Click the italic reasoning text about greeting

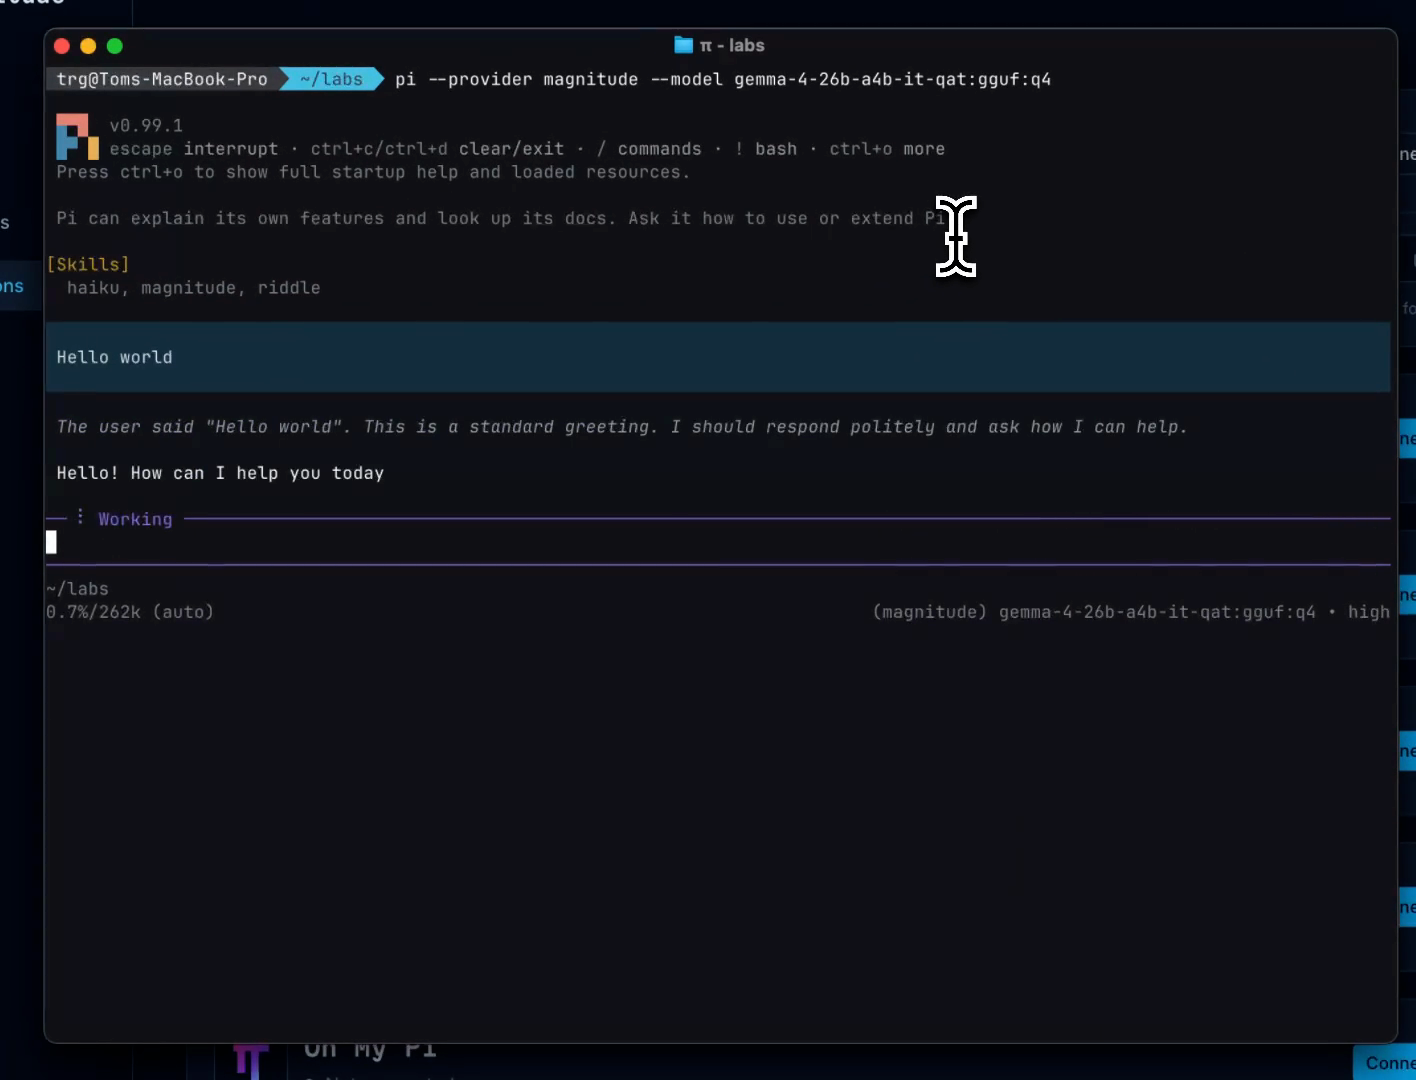pos(622,427)
